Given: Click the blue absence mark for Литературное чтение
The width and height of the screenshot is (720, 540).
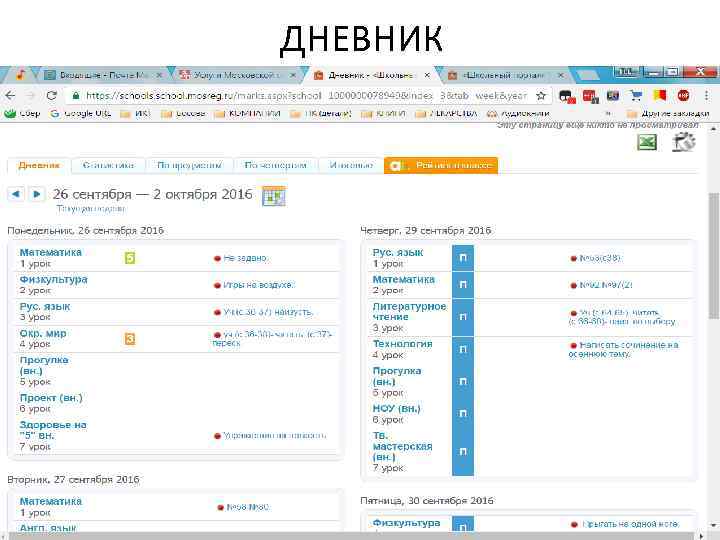Looking at the screenshot, I should pyautogui.click(x=463, y=317).
